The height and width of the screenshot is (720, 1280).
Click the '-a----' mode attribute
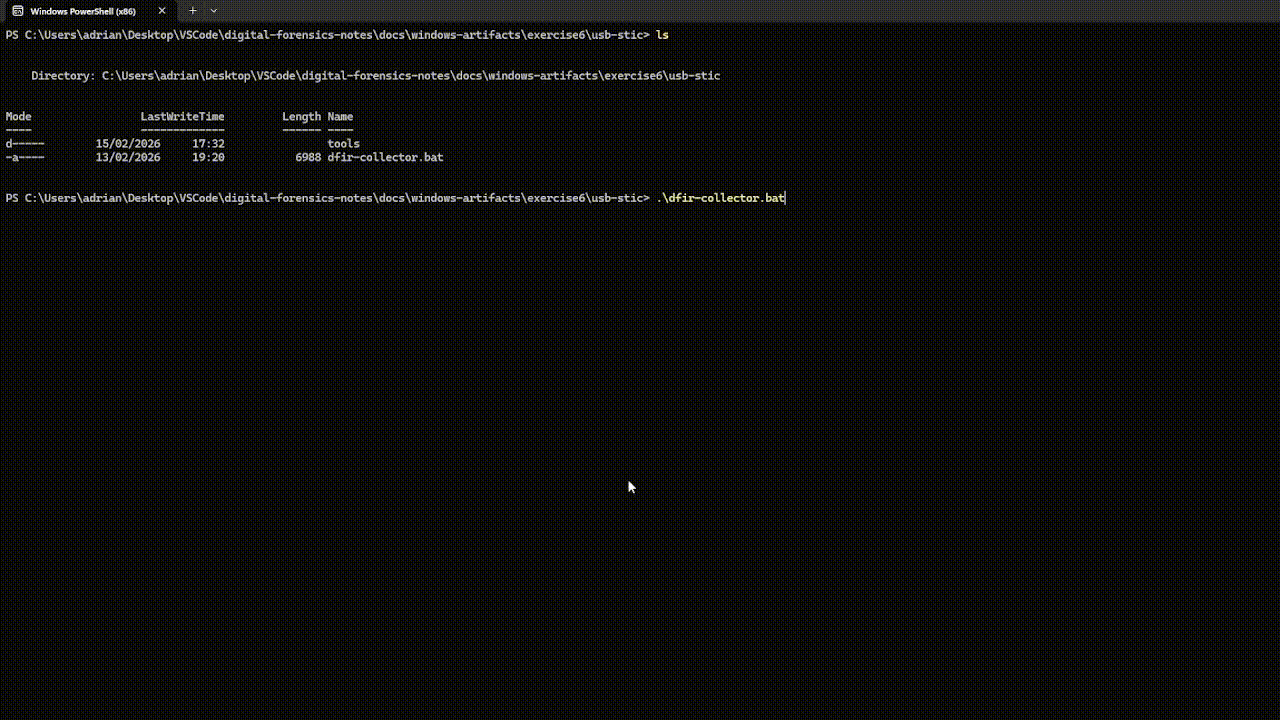tap(25, 158)
